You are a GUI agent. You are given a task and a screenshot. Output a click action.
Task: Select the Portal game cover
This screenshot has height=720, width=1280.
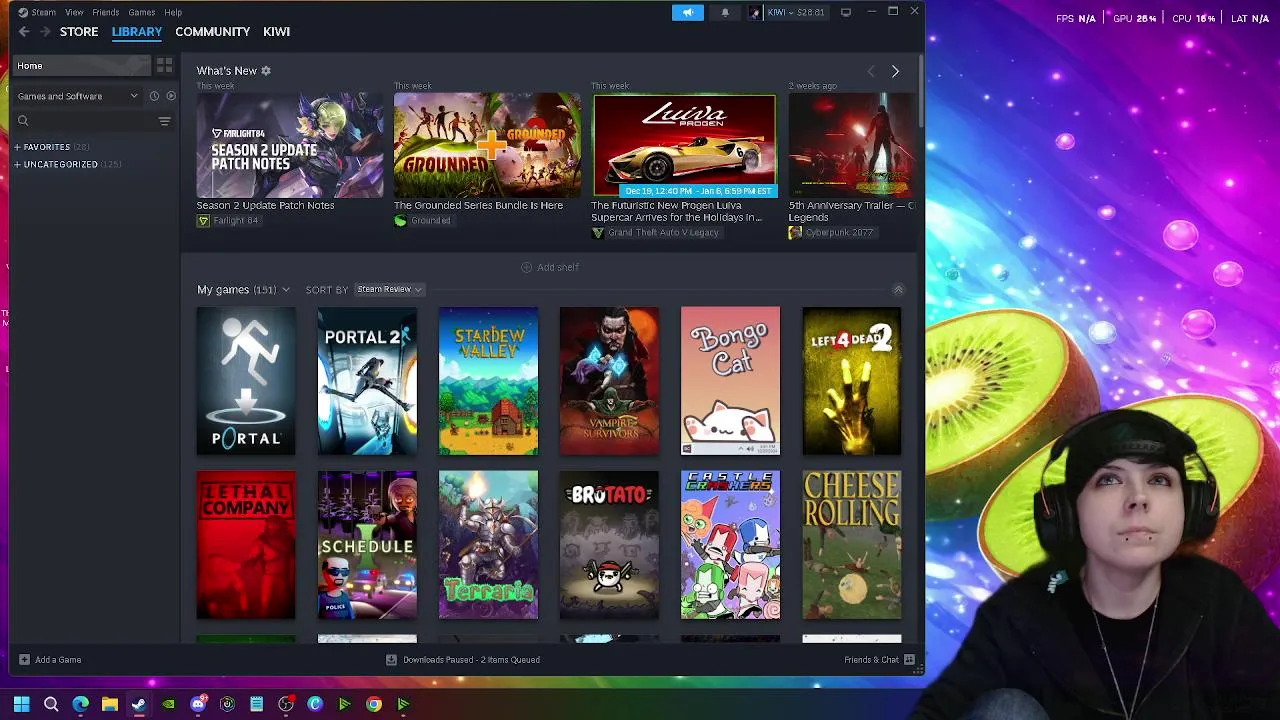[x=246, y=381]
